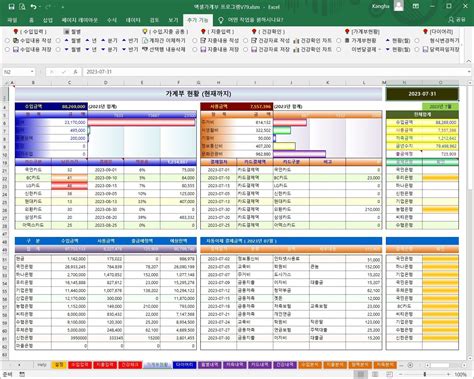
Task: Click the down arrow beside 반기
Action: 124,49
